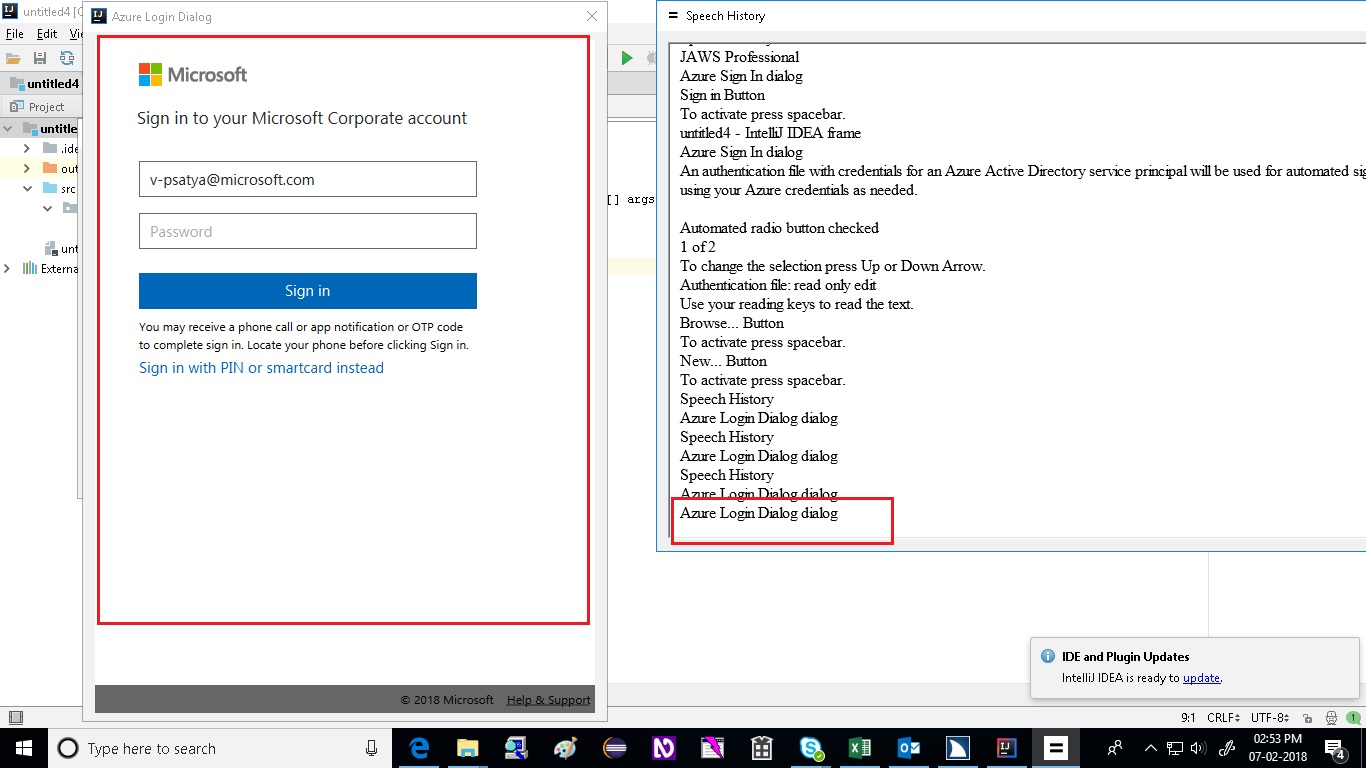This screenshot has width=1366, height=768.
Task: Click the Save All toolbar icon
Action: click(x=38, y=58)
